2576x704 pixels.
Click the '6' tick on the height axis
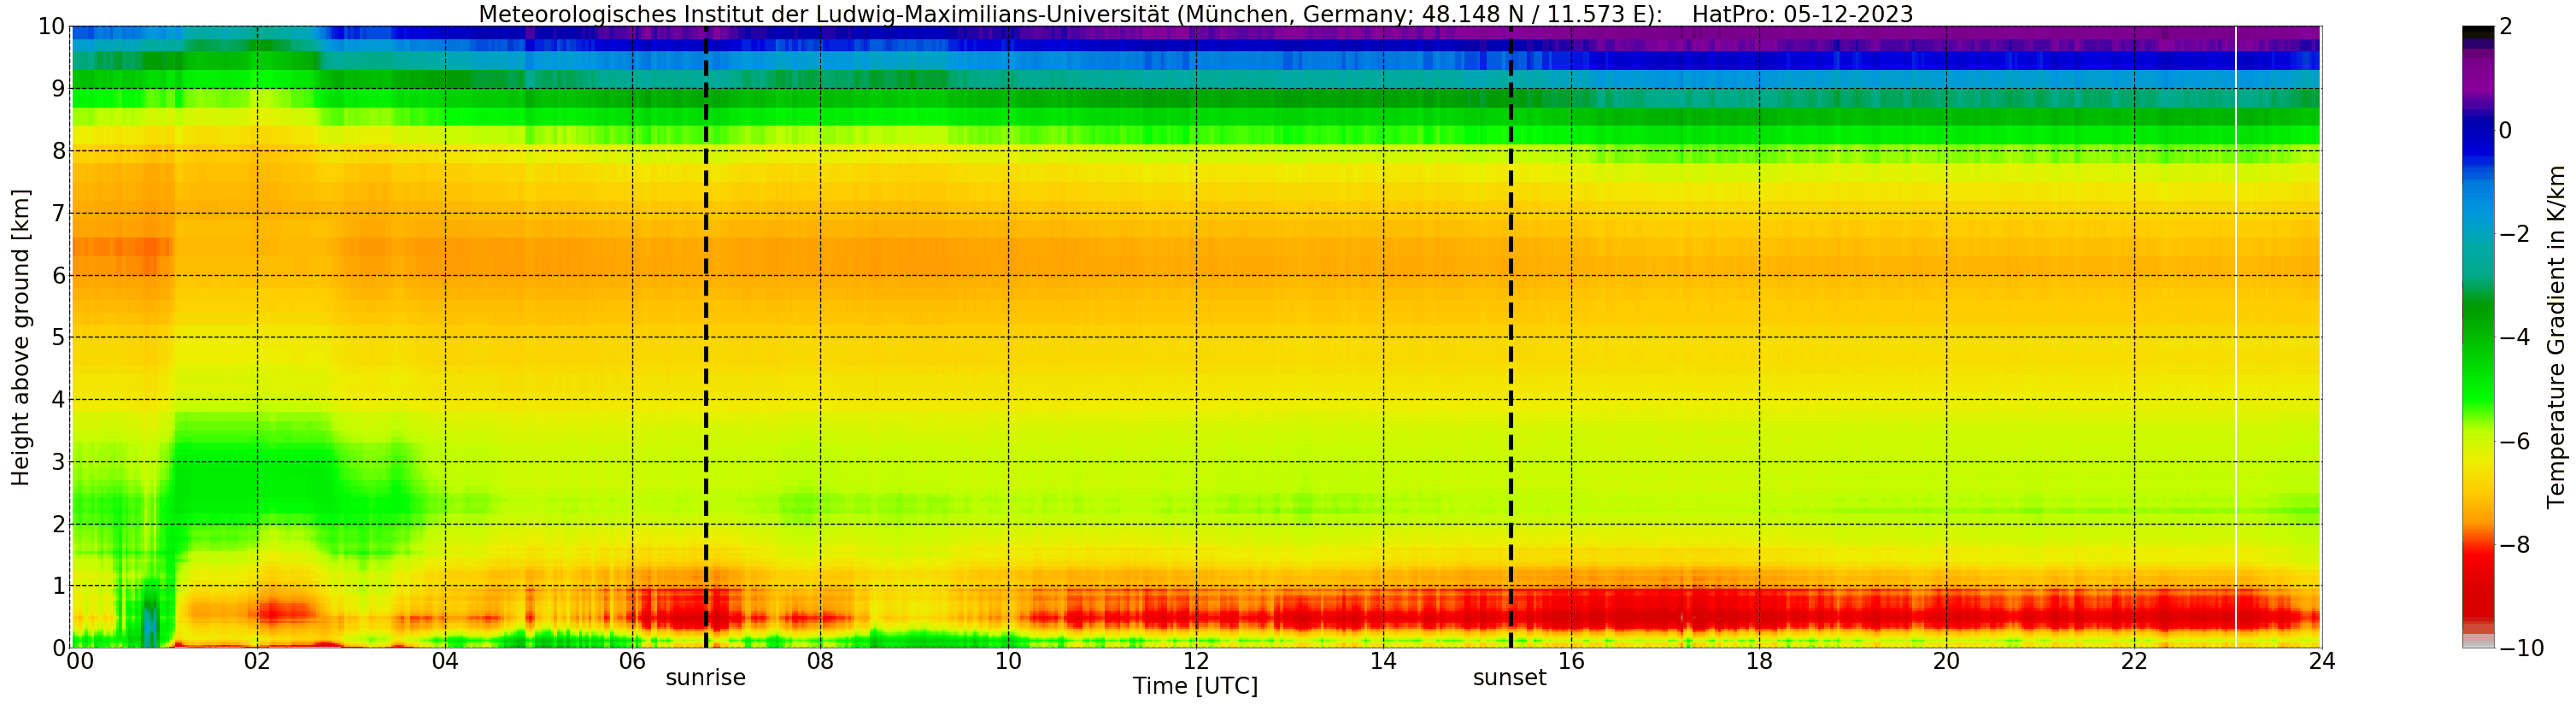pos(58,275)
